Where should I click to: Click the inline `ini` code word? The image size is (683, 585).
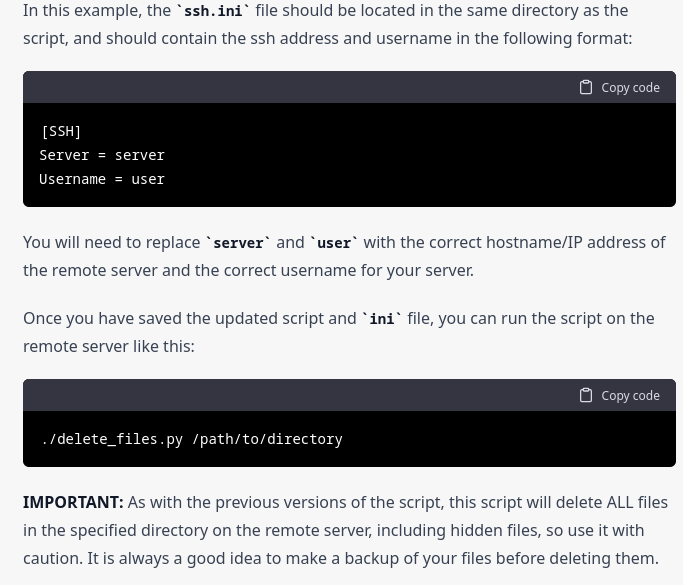pos(382,319)
